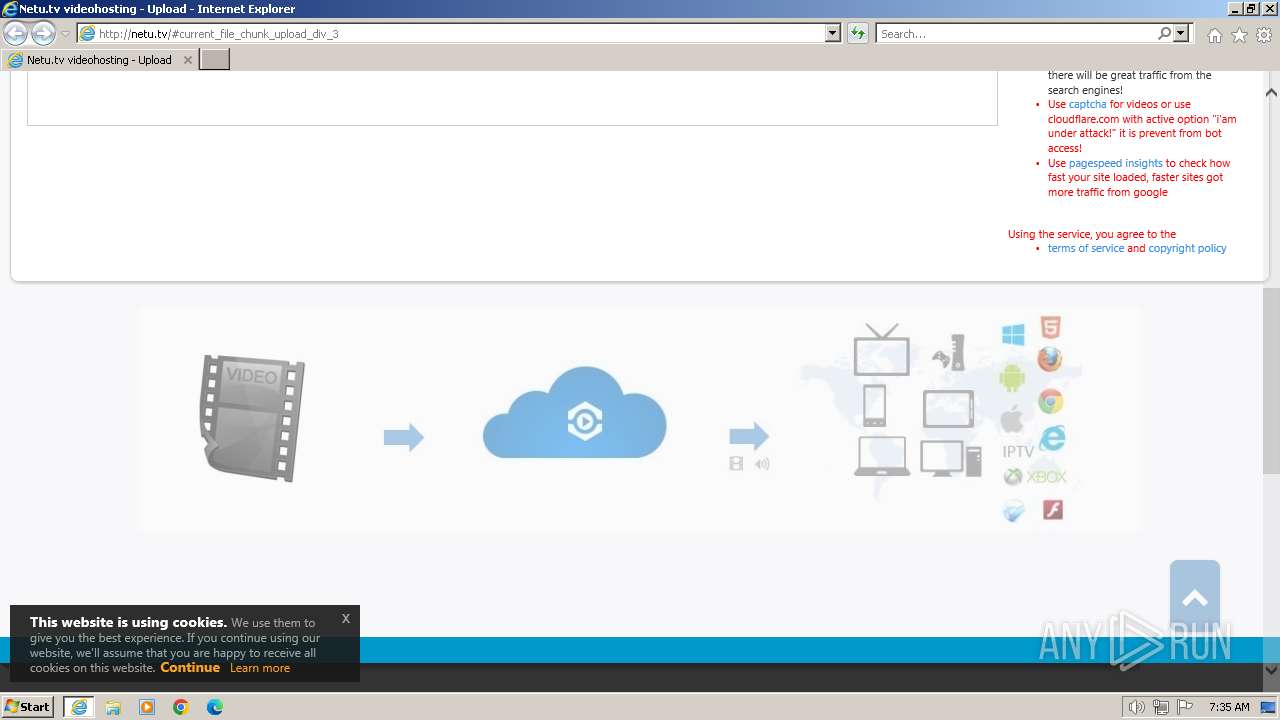Click the Windows logo icon
This screenshot has height=720, width=1280.
point(1013,335)
